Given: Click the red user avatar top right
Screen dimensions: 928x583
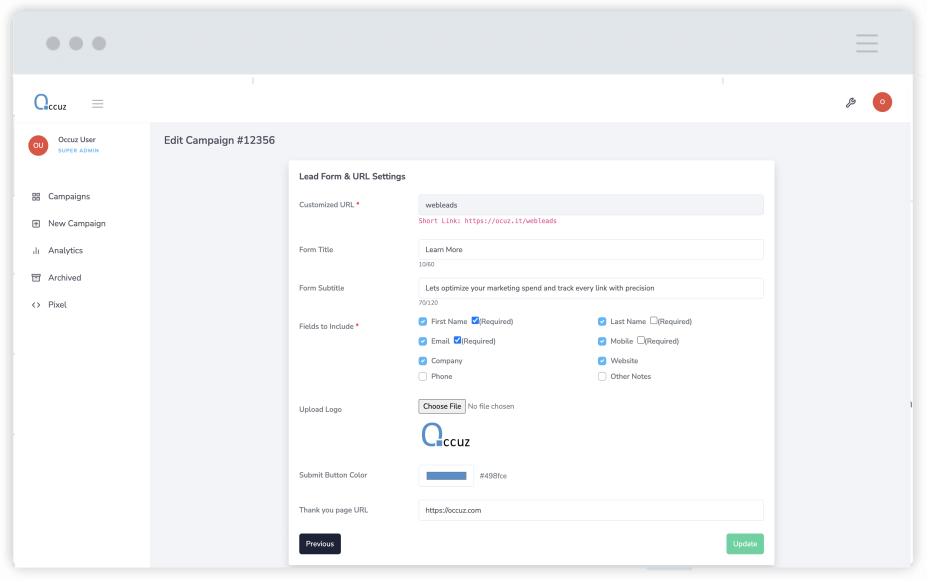Looking at the screenshot, I should coord(882,102).
